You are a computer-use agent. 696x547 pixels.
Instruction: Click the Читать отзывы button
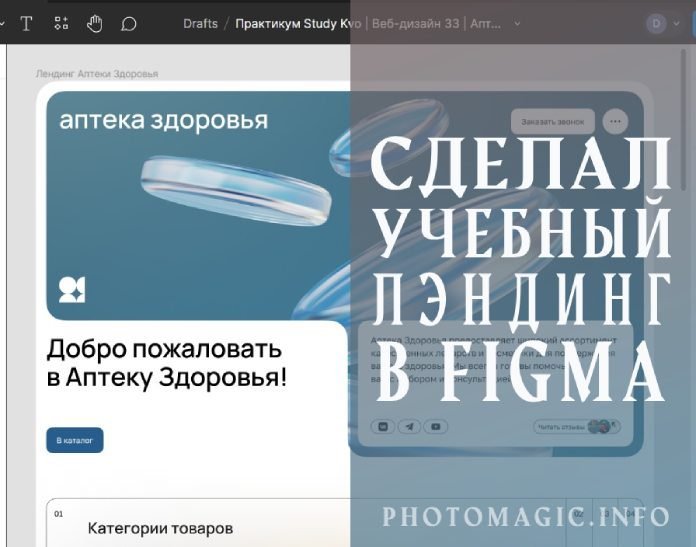coord(577,427)
